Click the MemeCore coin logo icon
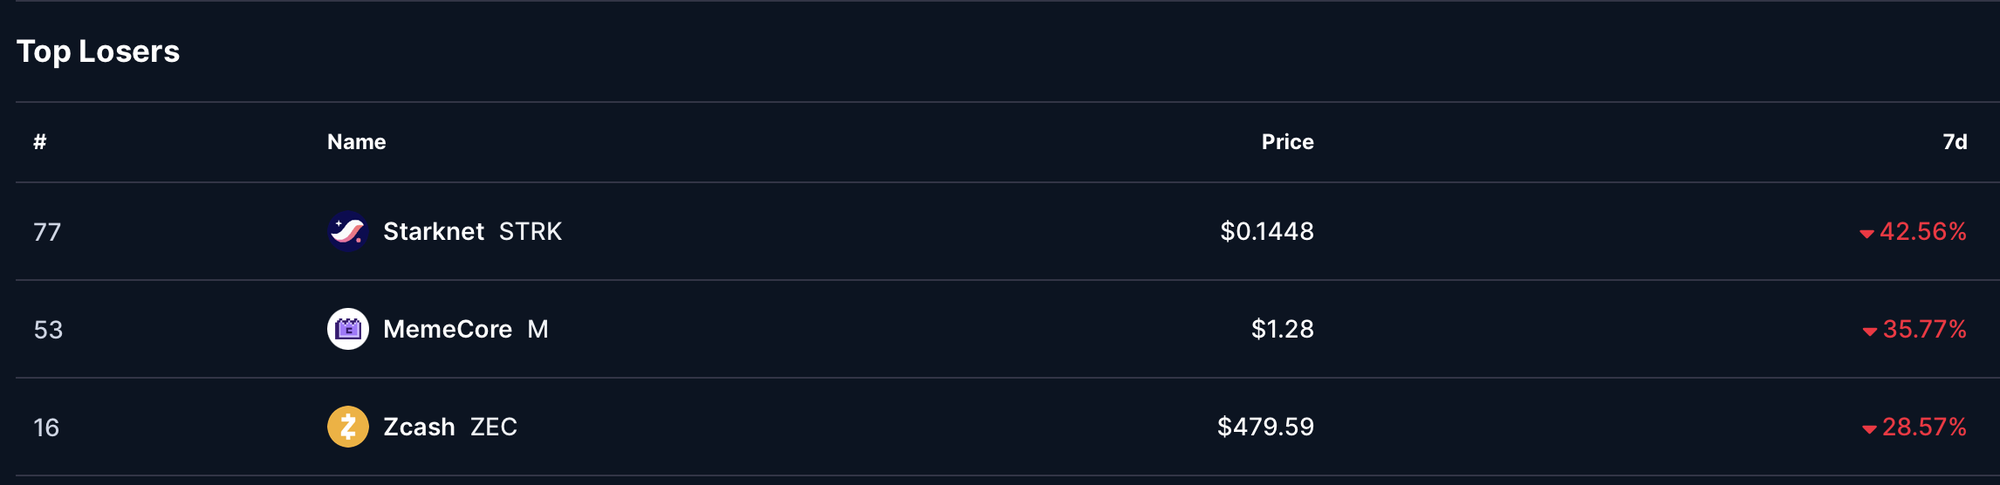The width and height of the screenshot is (2000, 485). coord(348,329)
